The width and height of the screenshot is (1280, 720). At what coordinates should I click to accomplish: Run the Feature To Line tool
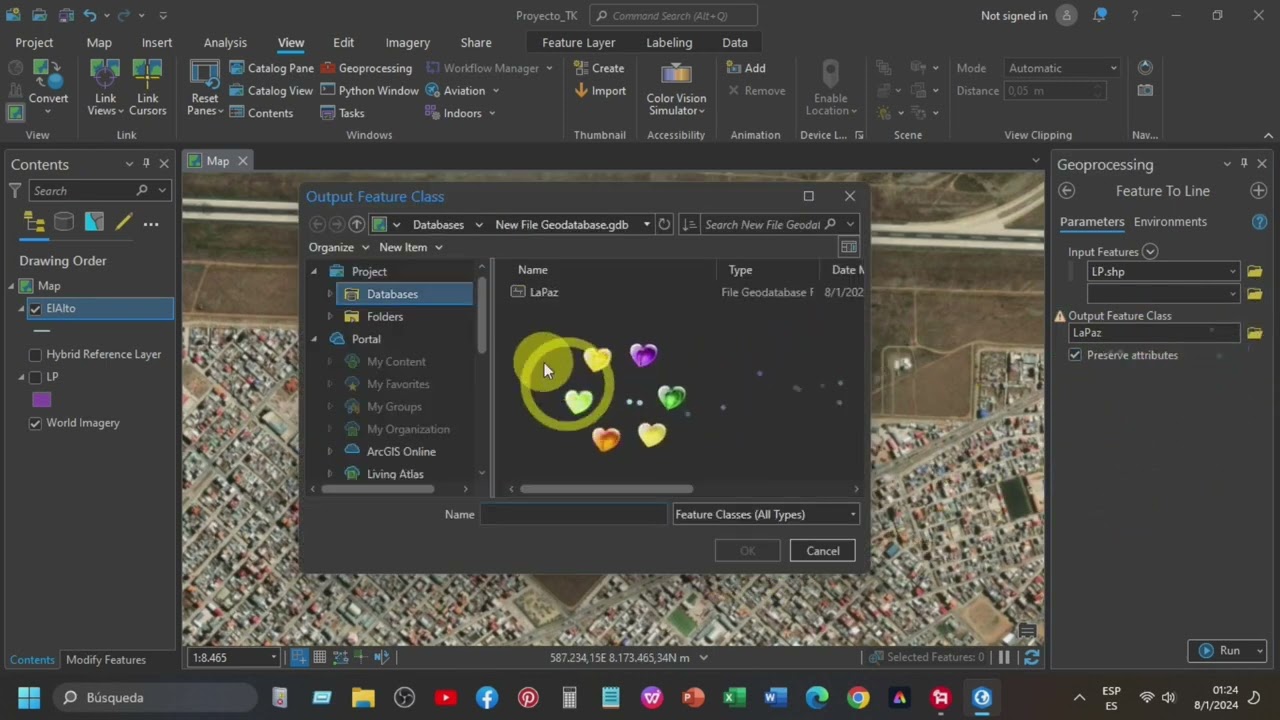1219,651
